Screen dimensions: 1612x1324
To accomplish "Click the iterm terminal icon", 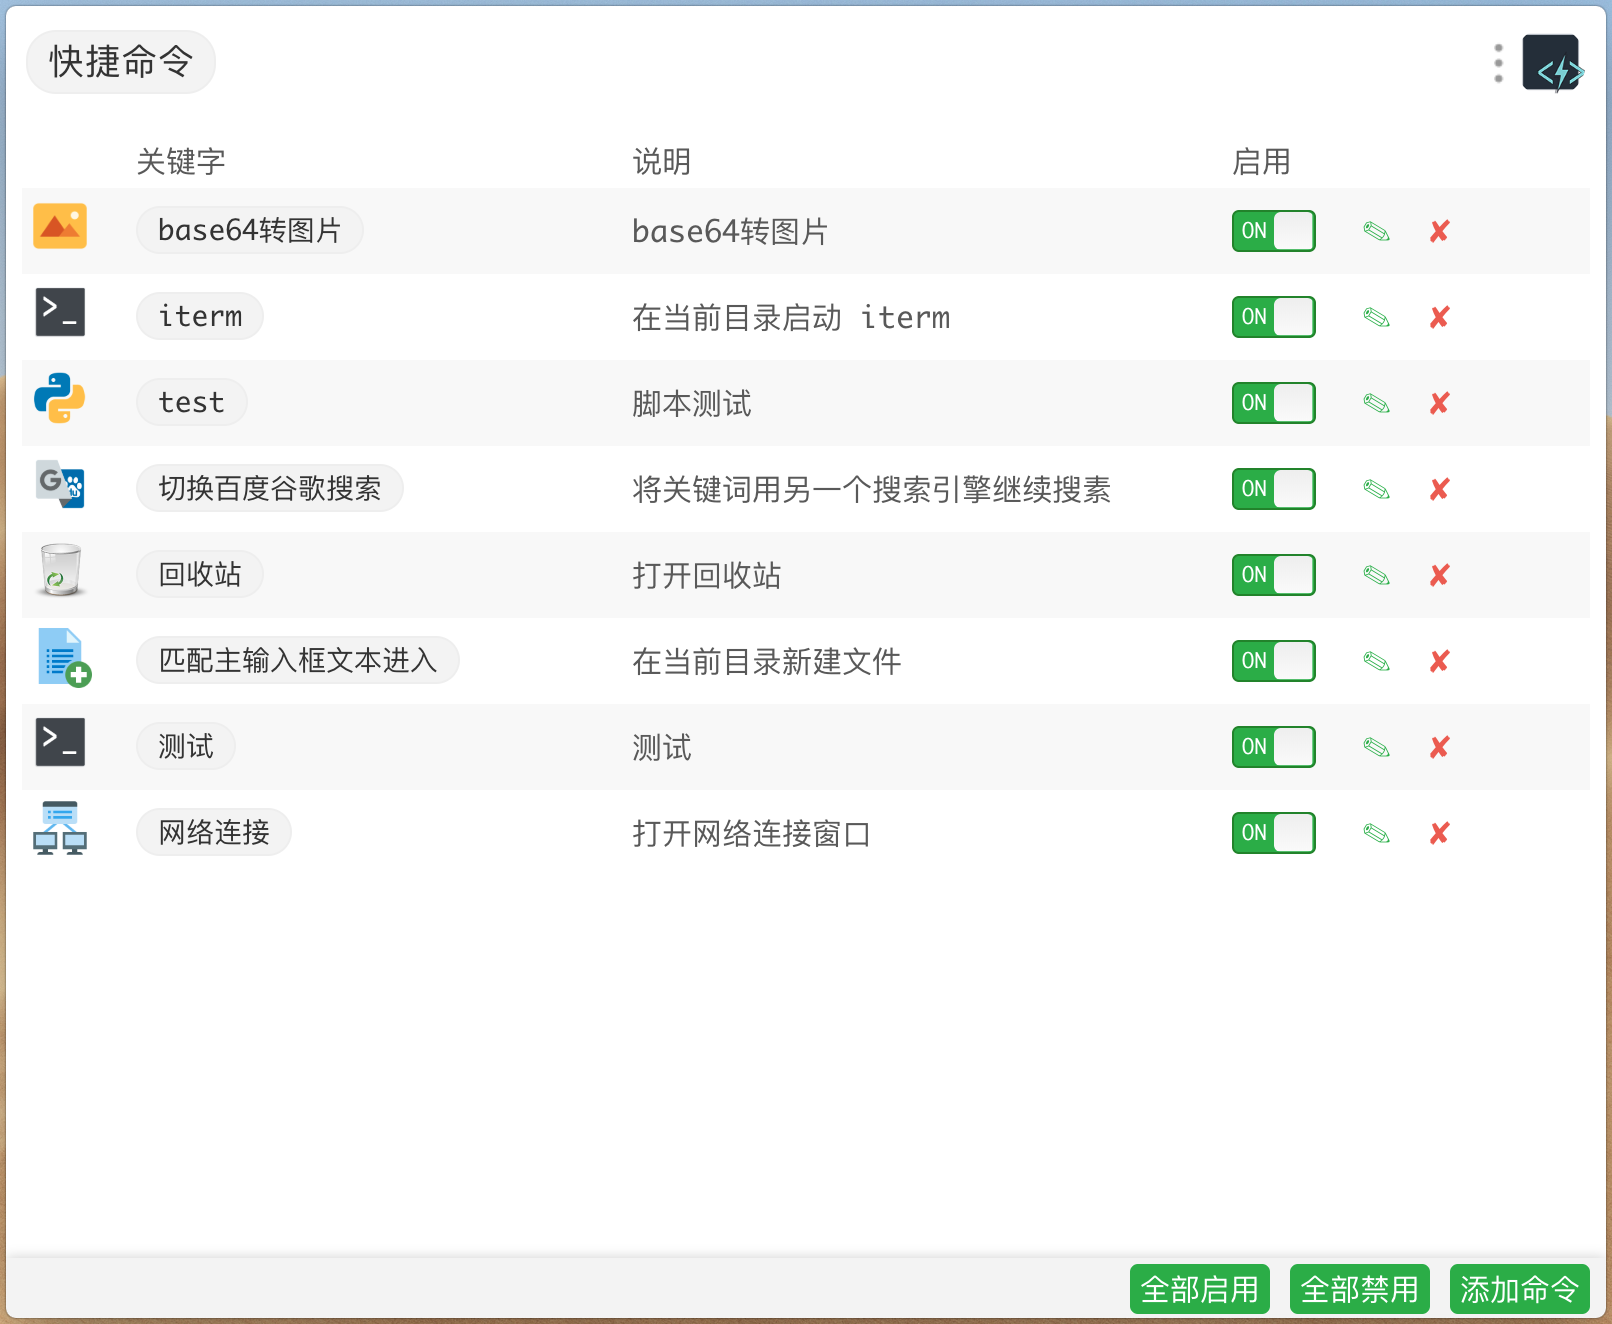I will [60, 312].
